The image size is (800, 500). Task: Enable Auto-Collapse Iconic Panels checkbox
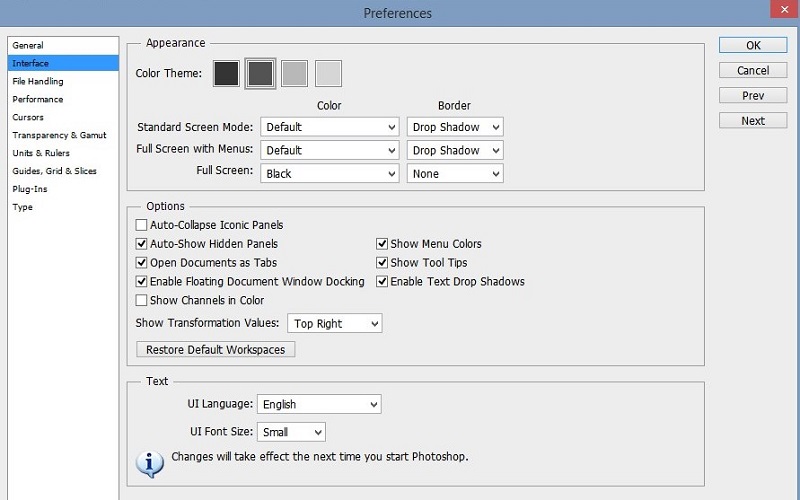click(x=142, y=225)
